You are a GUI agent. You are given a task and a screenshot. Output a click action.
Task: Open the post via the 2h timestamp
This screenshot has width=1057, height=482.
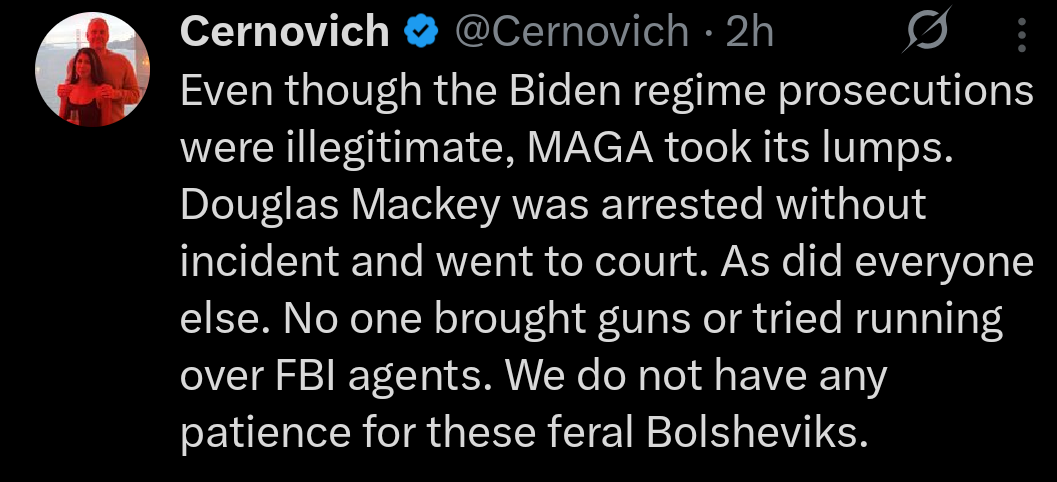[750, 34]
